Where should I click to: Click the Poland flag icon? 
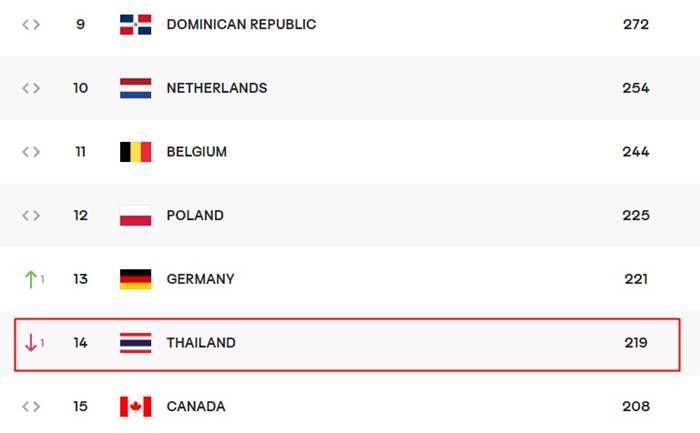135,216
